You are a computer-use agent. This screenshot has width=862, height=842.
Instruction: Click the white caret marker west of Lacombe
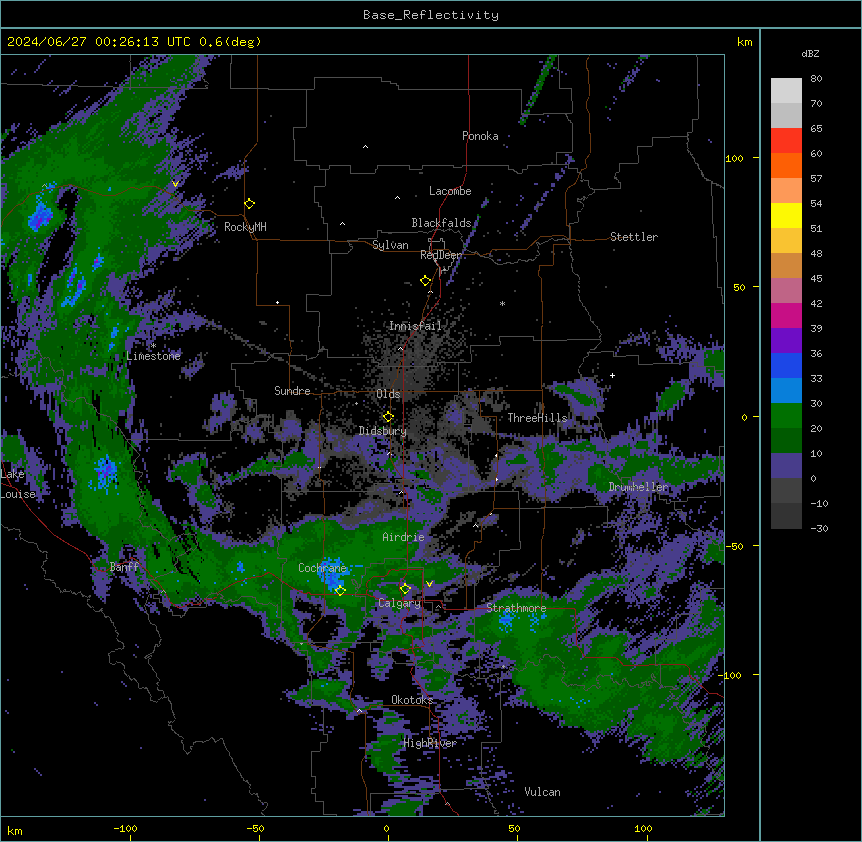click(x=397, y=198)
